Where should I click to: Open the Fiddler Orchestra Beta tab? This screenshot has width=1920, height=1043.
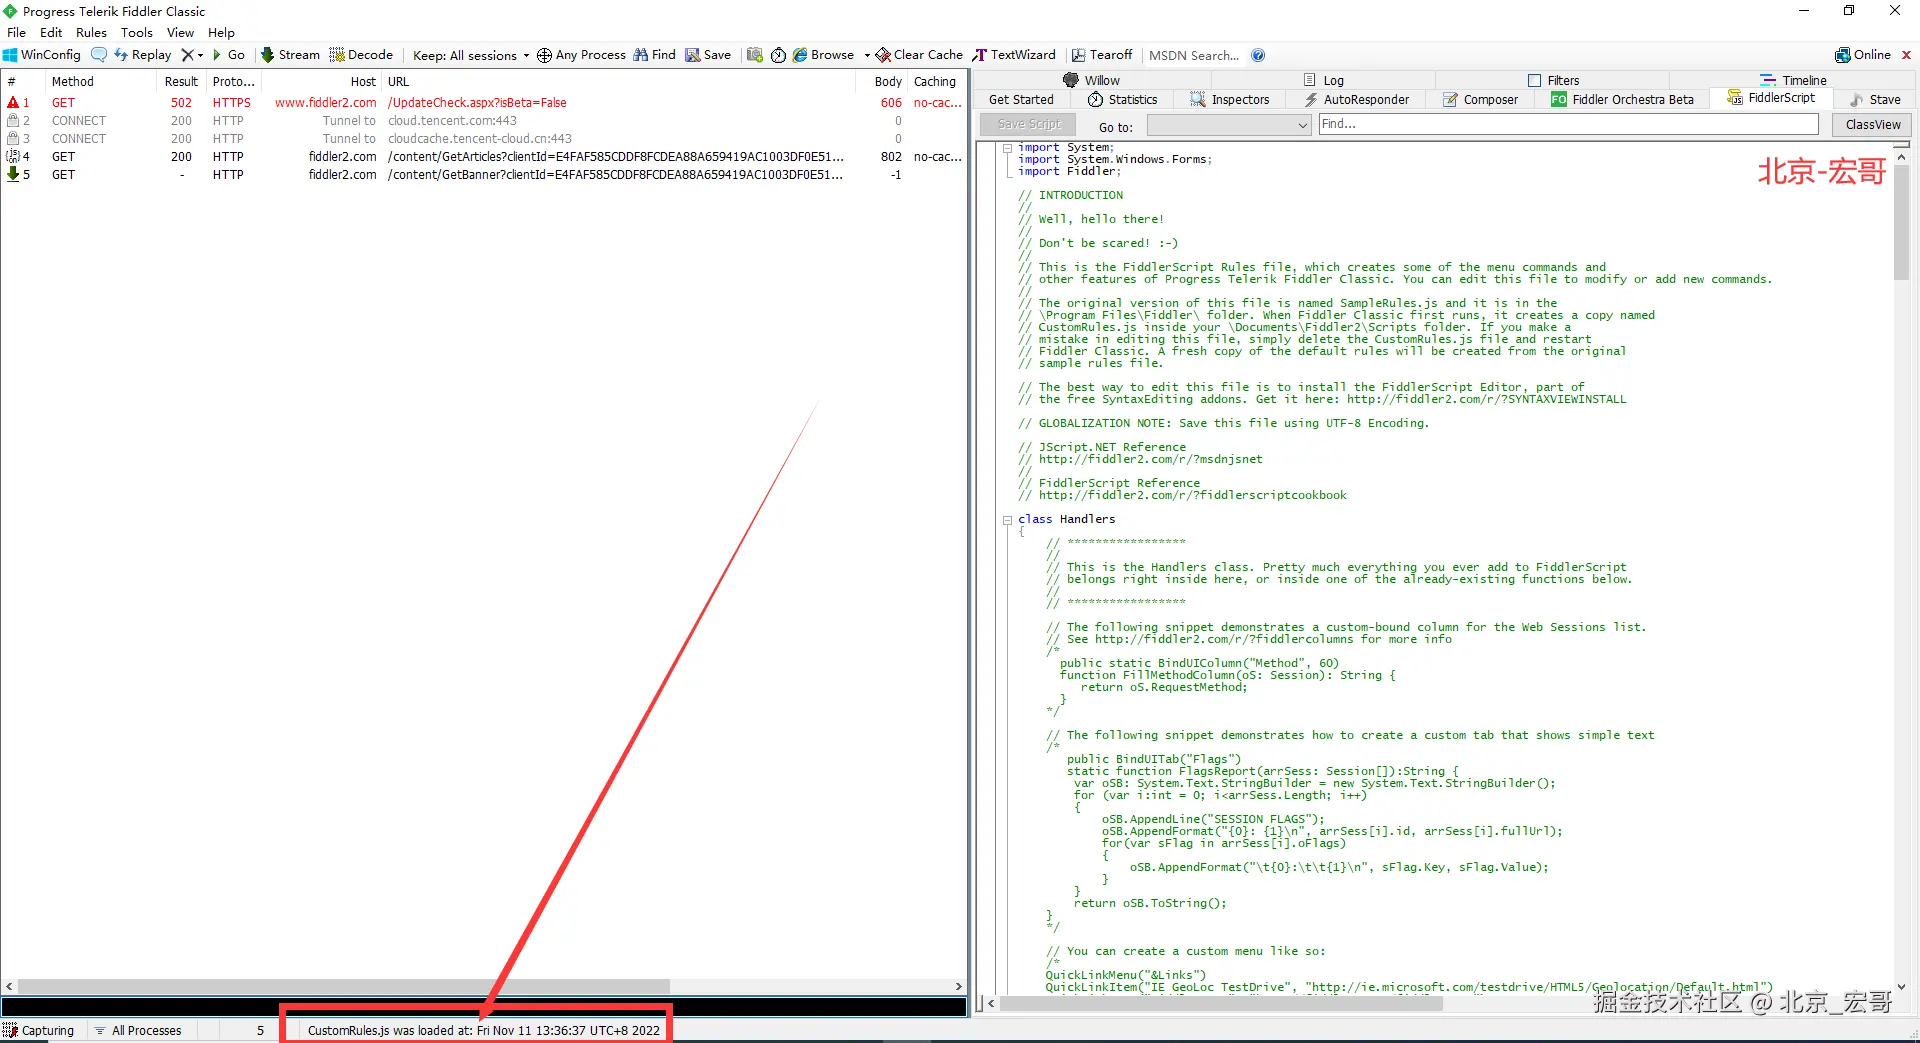[1622, 99]
